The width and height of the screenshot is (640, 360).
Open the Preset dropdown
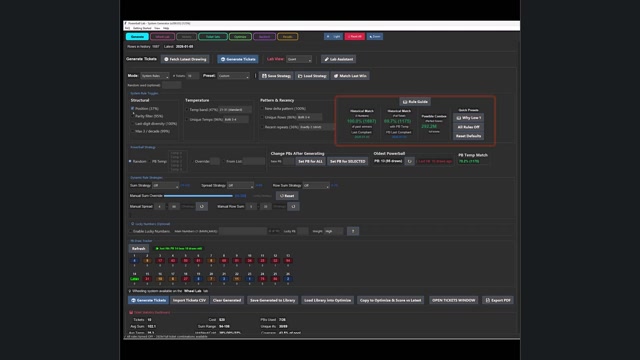tap(233, 76)
